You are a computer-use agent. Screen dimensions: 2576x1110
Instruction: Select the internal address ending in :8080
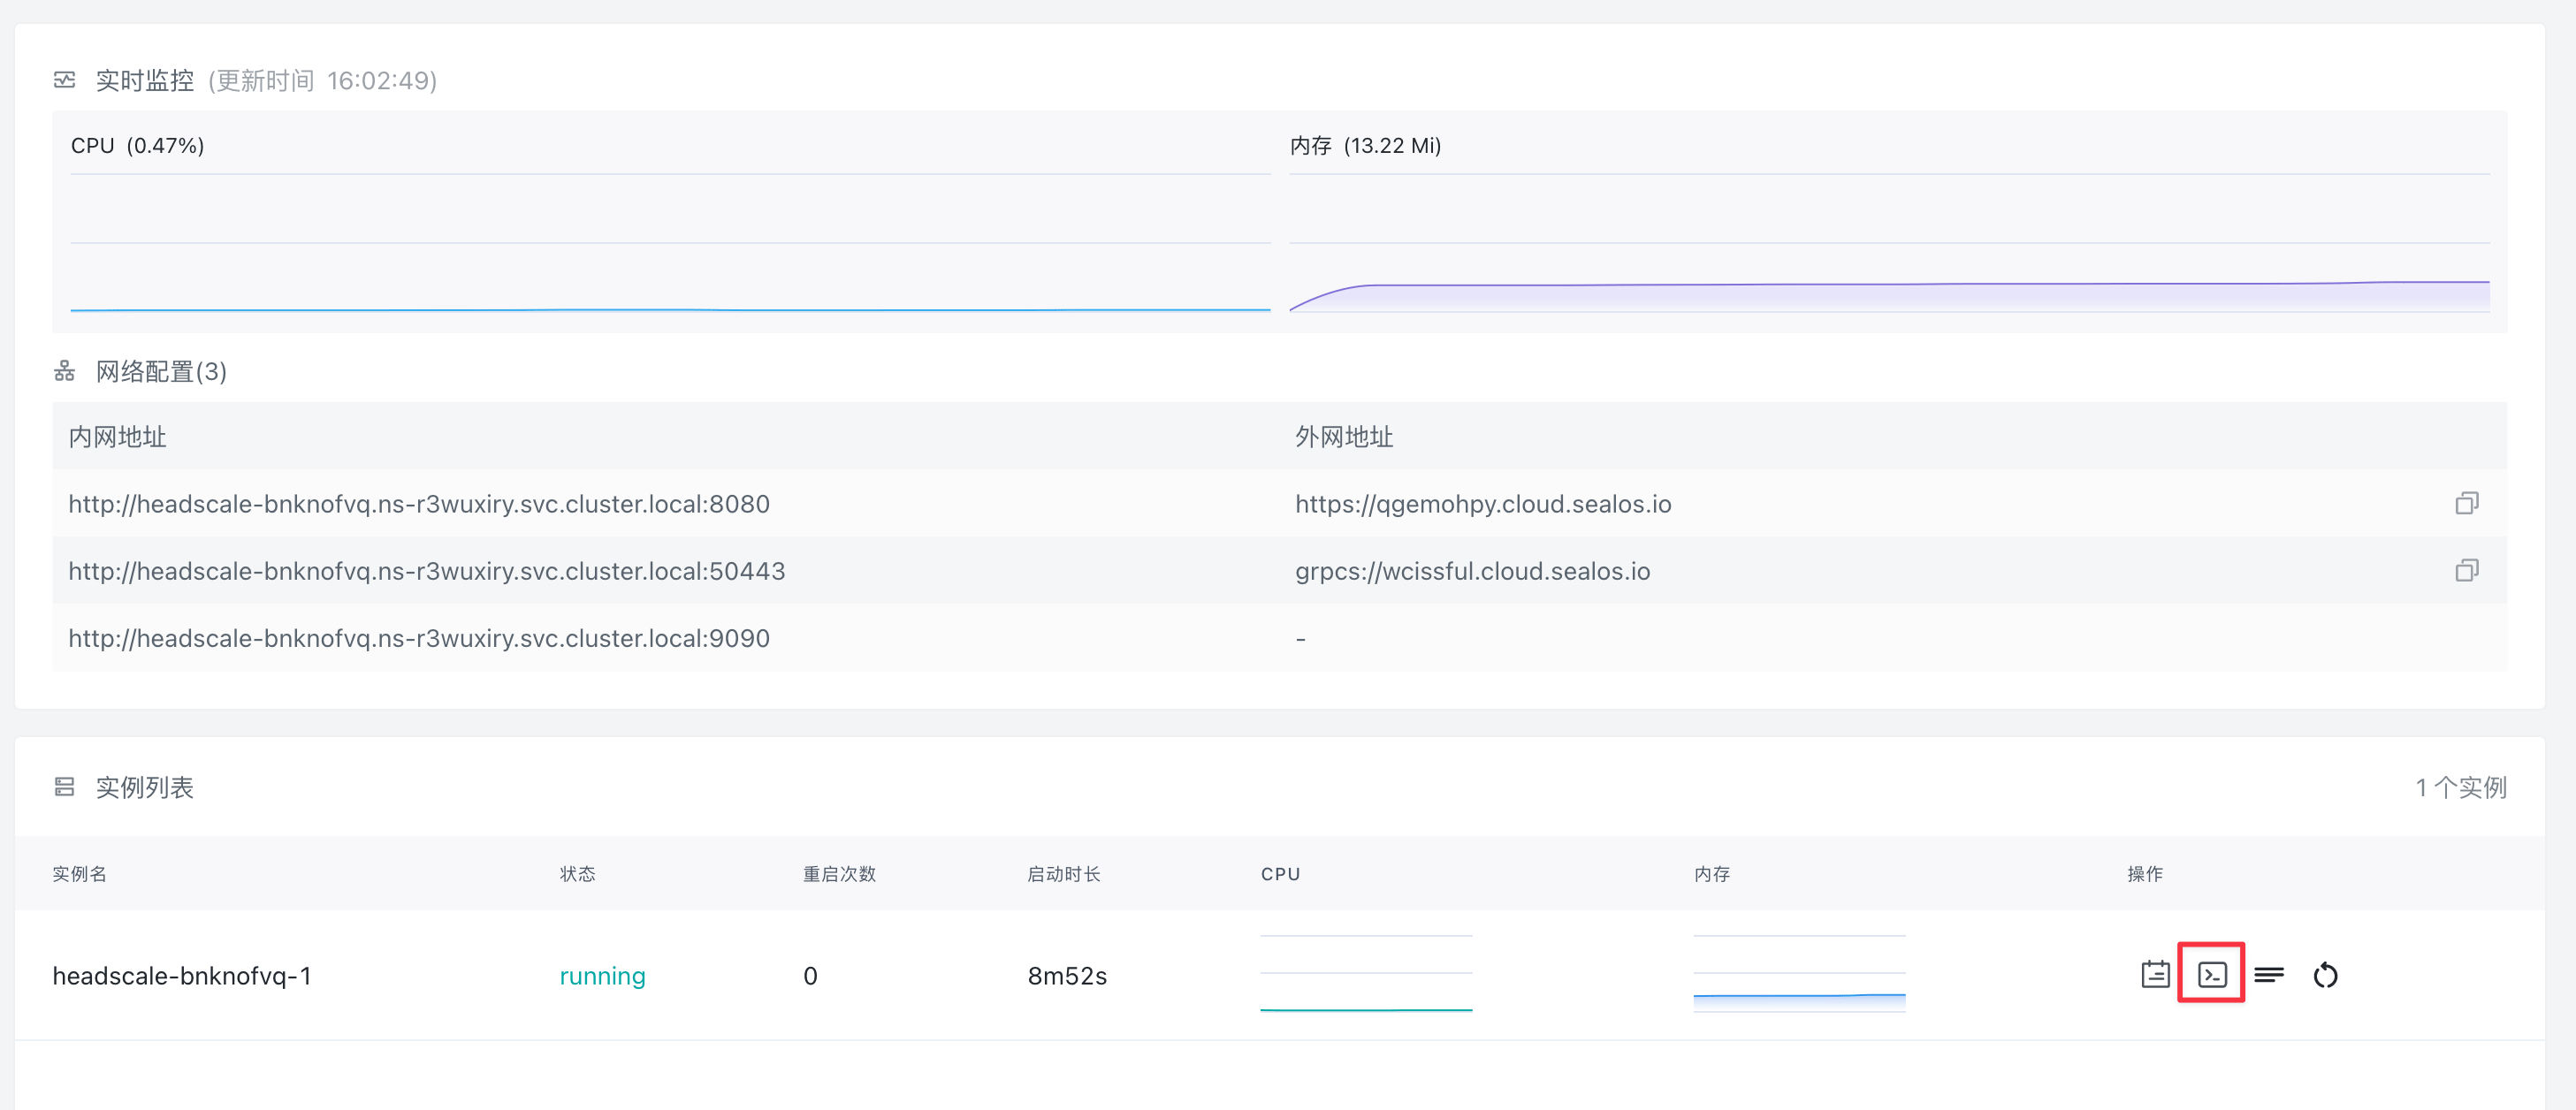(x=418, y=503)
